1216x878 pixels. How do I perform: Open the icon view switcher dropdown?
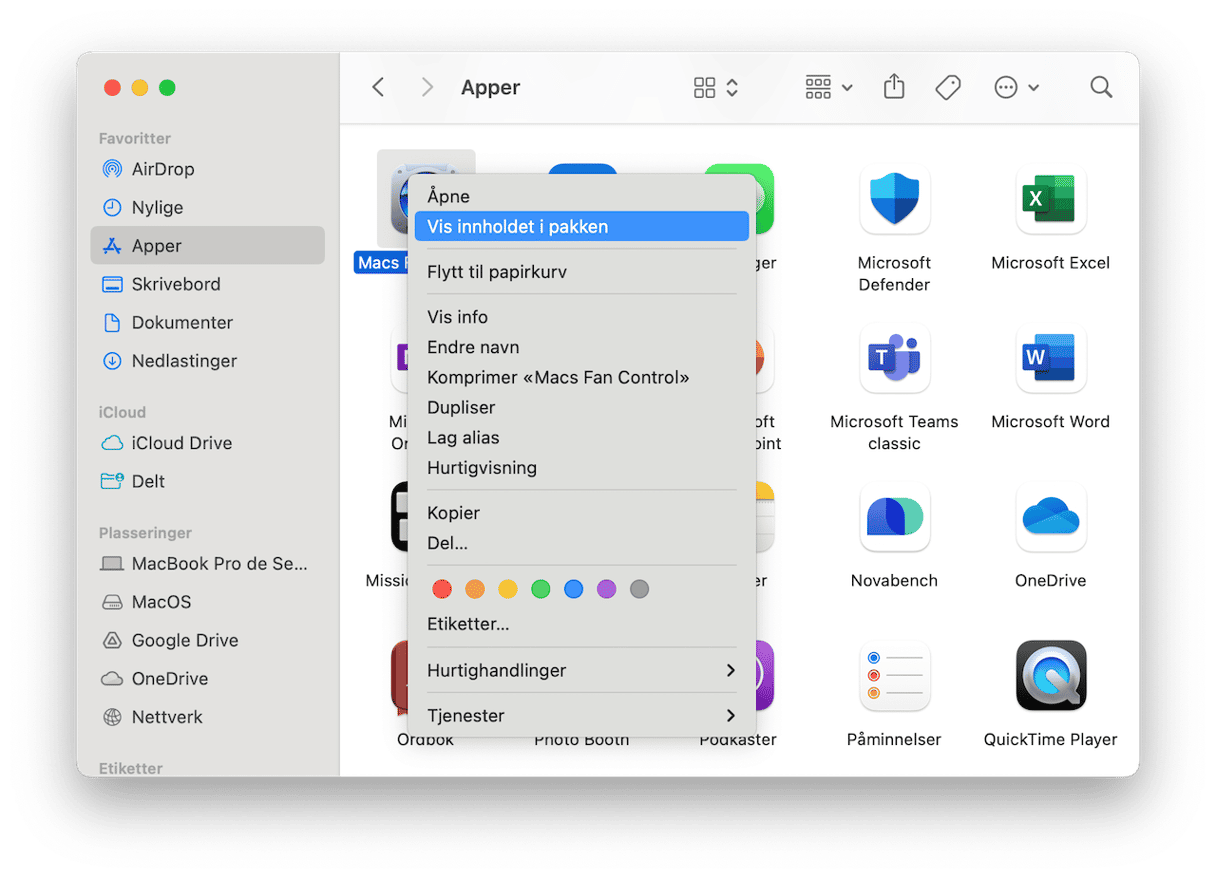point(716,88)
